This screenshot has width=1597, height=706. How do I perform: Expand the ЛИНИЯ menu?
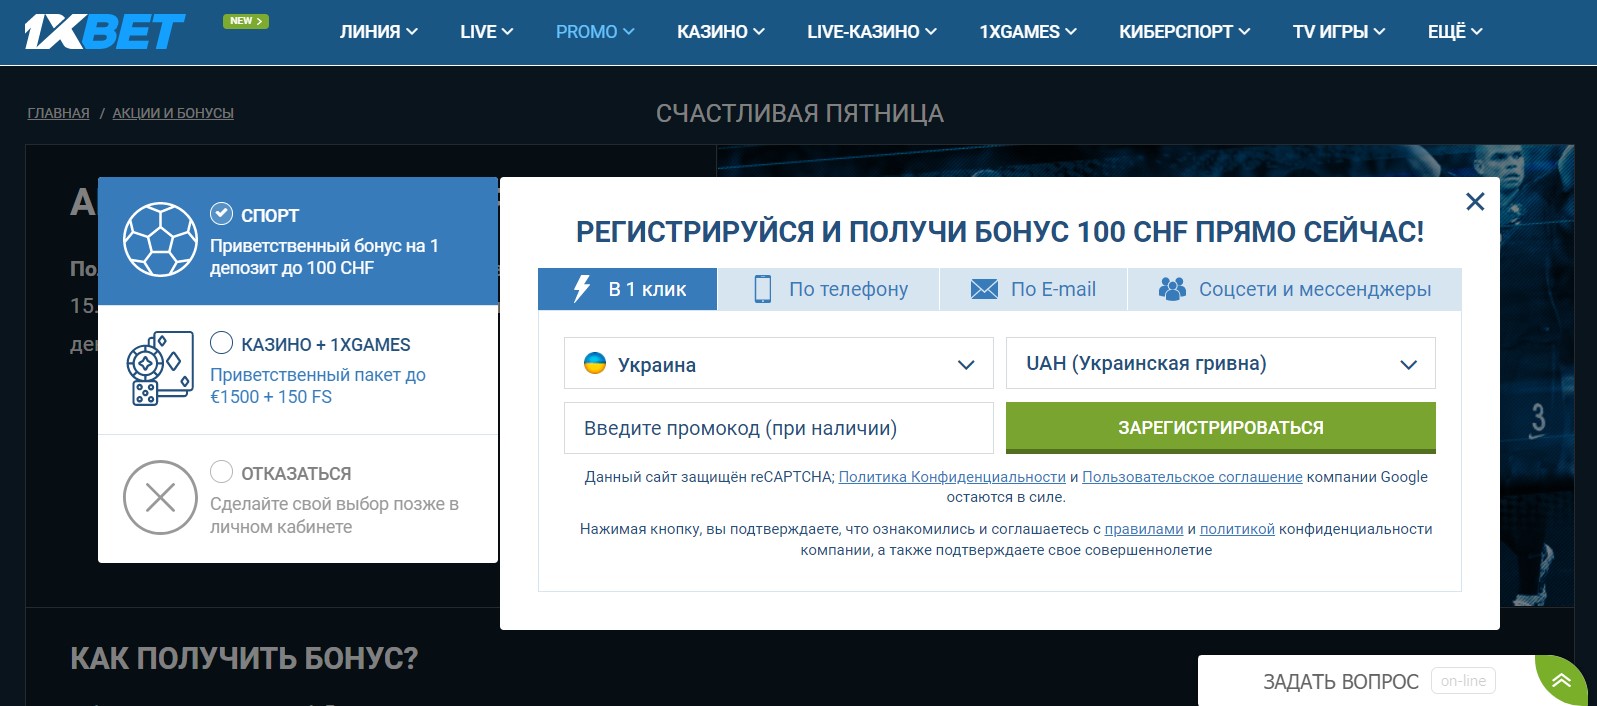click(x=378, y=32)
